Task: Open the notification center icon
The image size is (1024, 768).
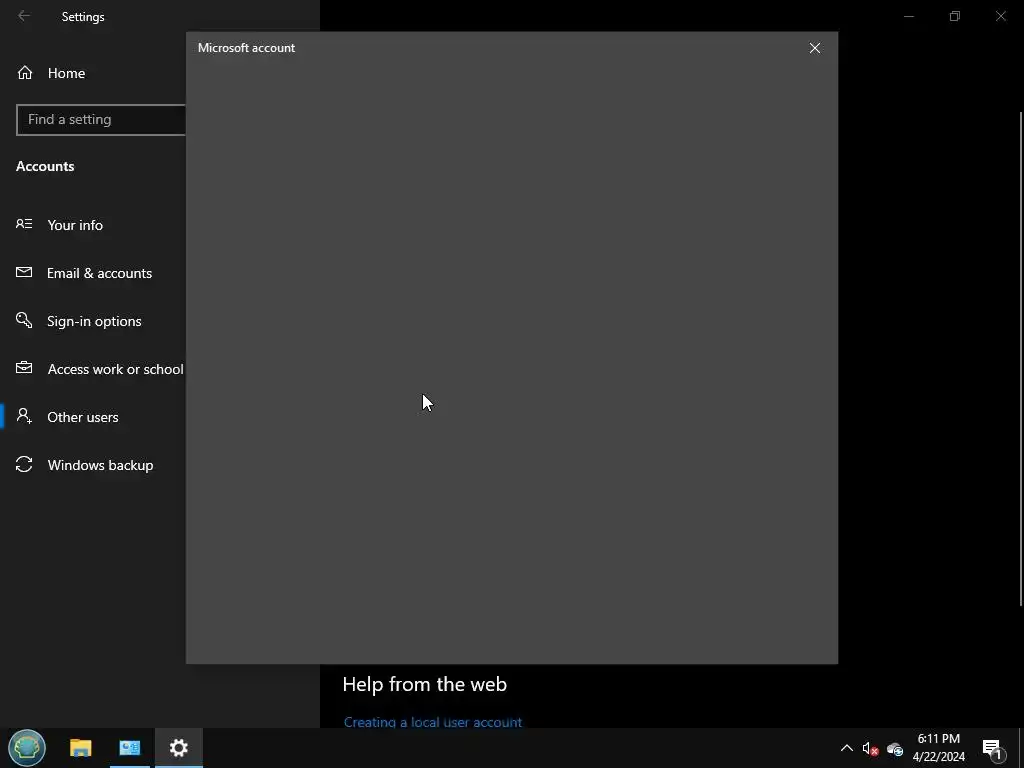Action: (x=992, y=749)
